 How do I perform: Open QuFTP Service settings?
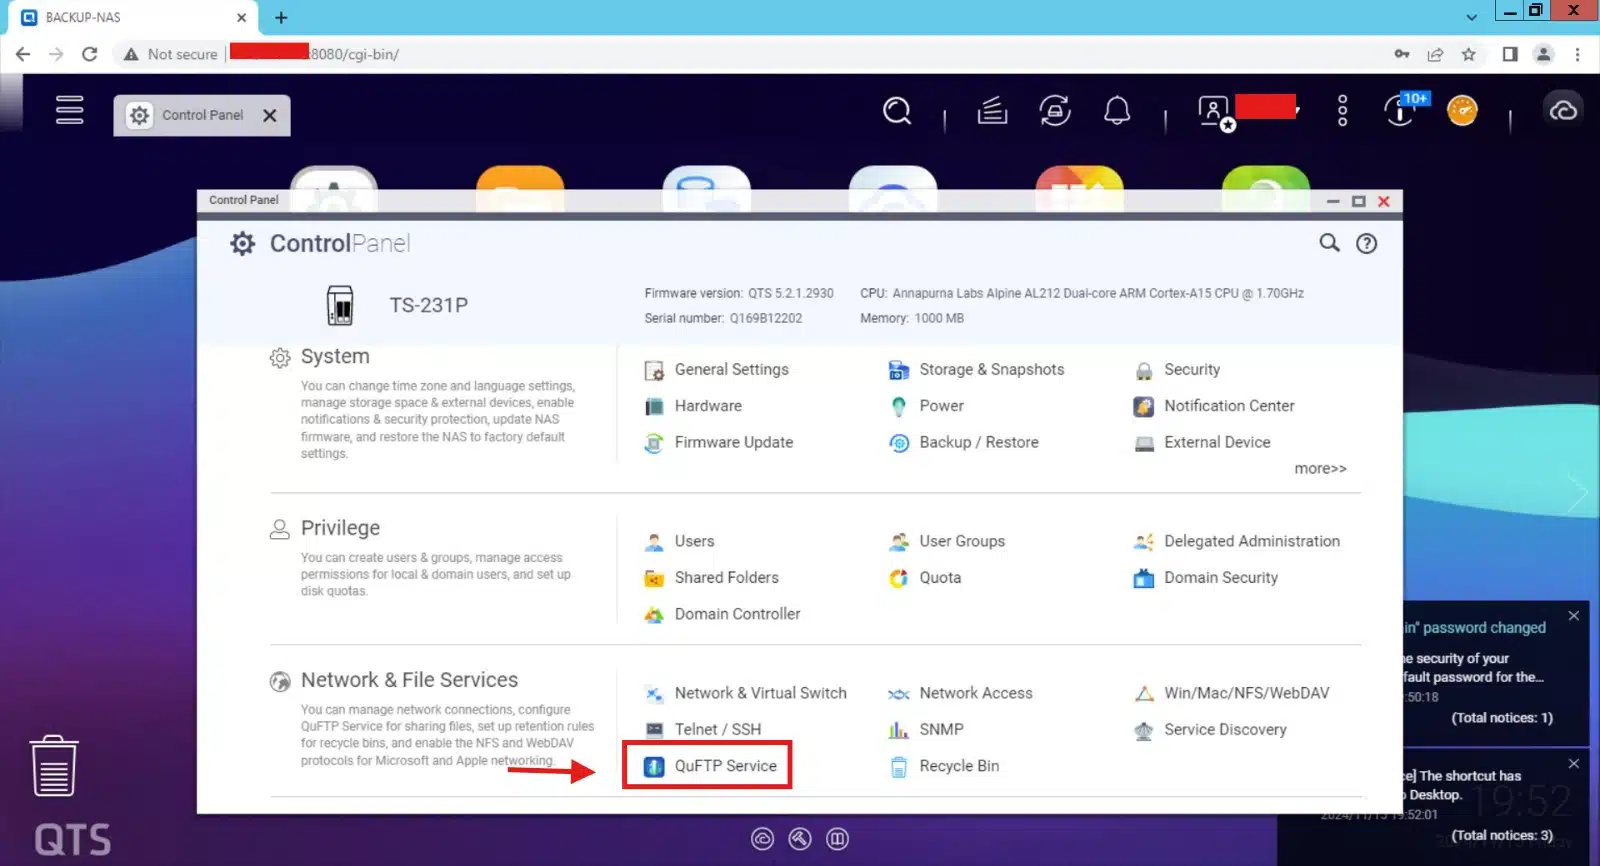[x=724, y=766]
